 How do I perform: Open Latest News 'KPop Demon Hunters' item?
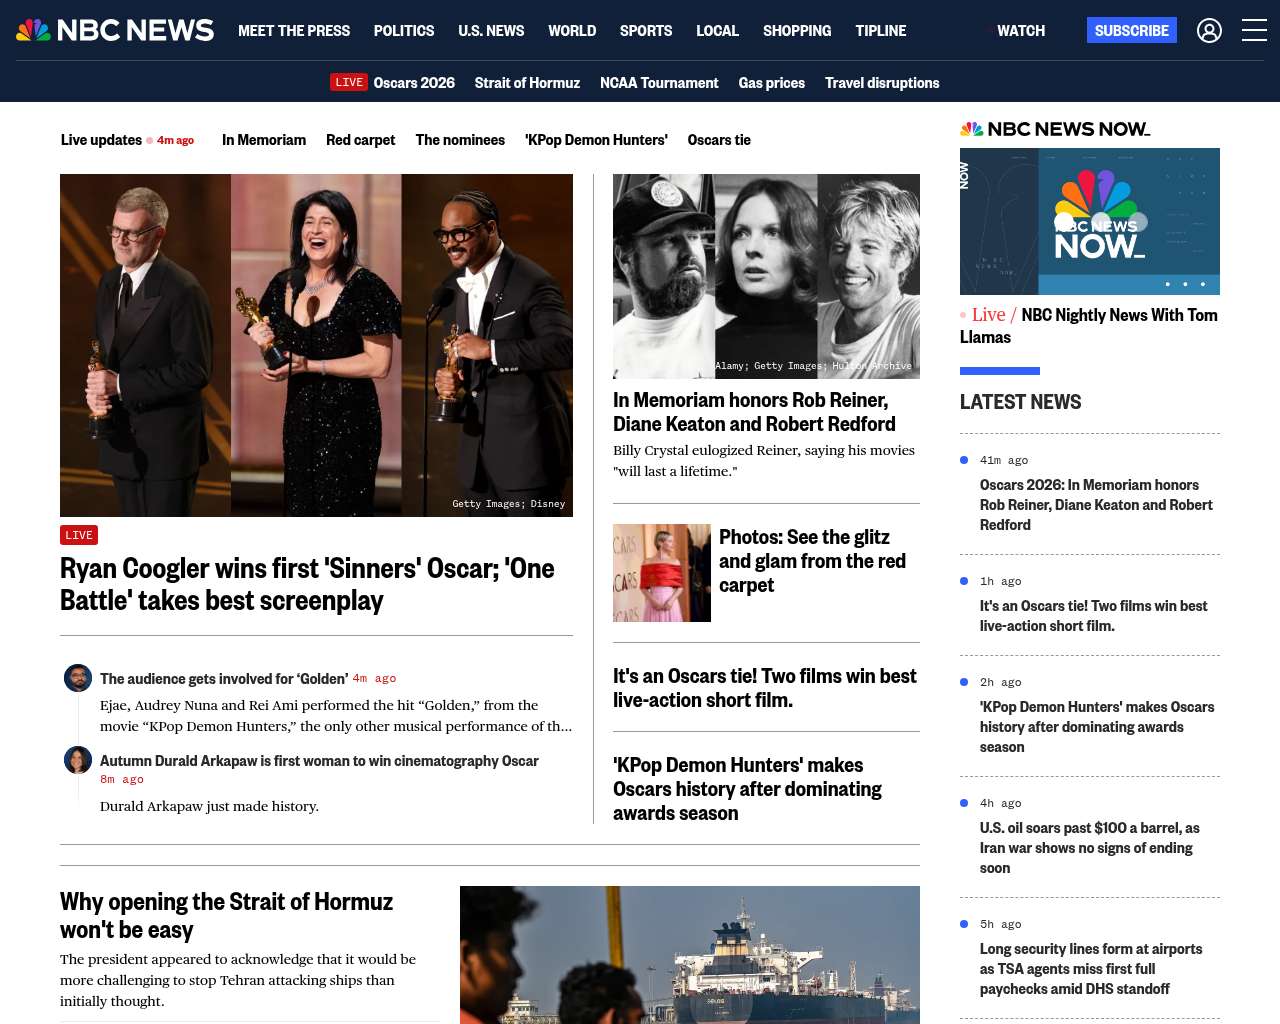pos(1097,727)
